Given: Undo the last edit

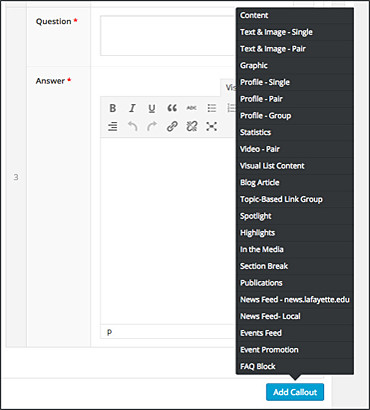Looking at the screenshot, I should [132, 126].
